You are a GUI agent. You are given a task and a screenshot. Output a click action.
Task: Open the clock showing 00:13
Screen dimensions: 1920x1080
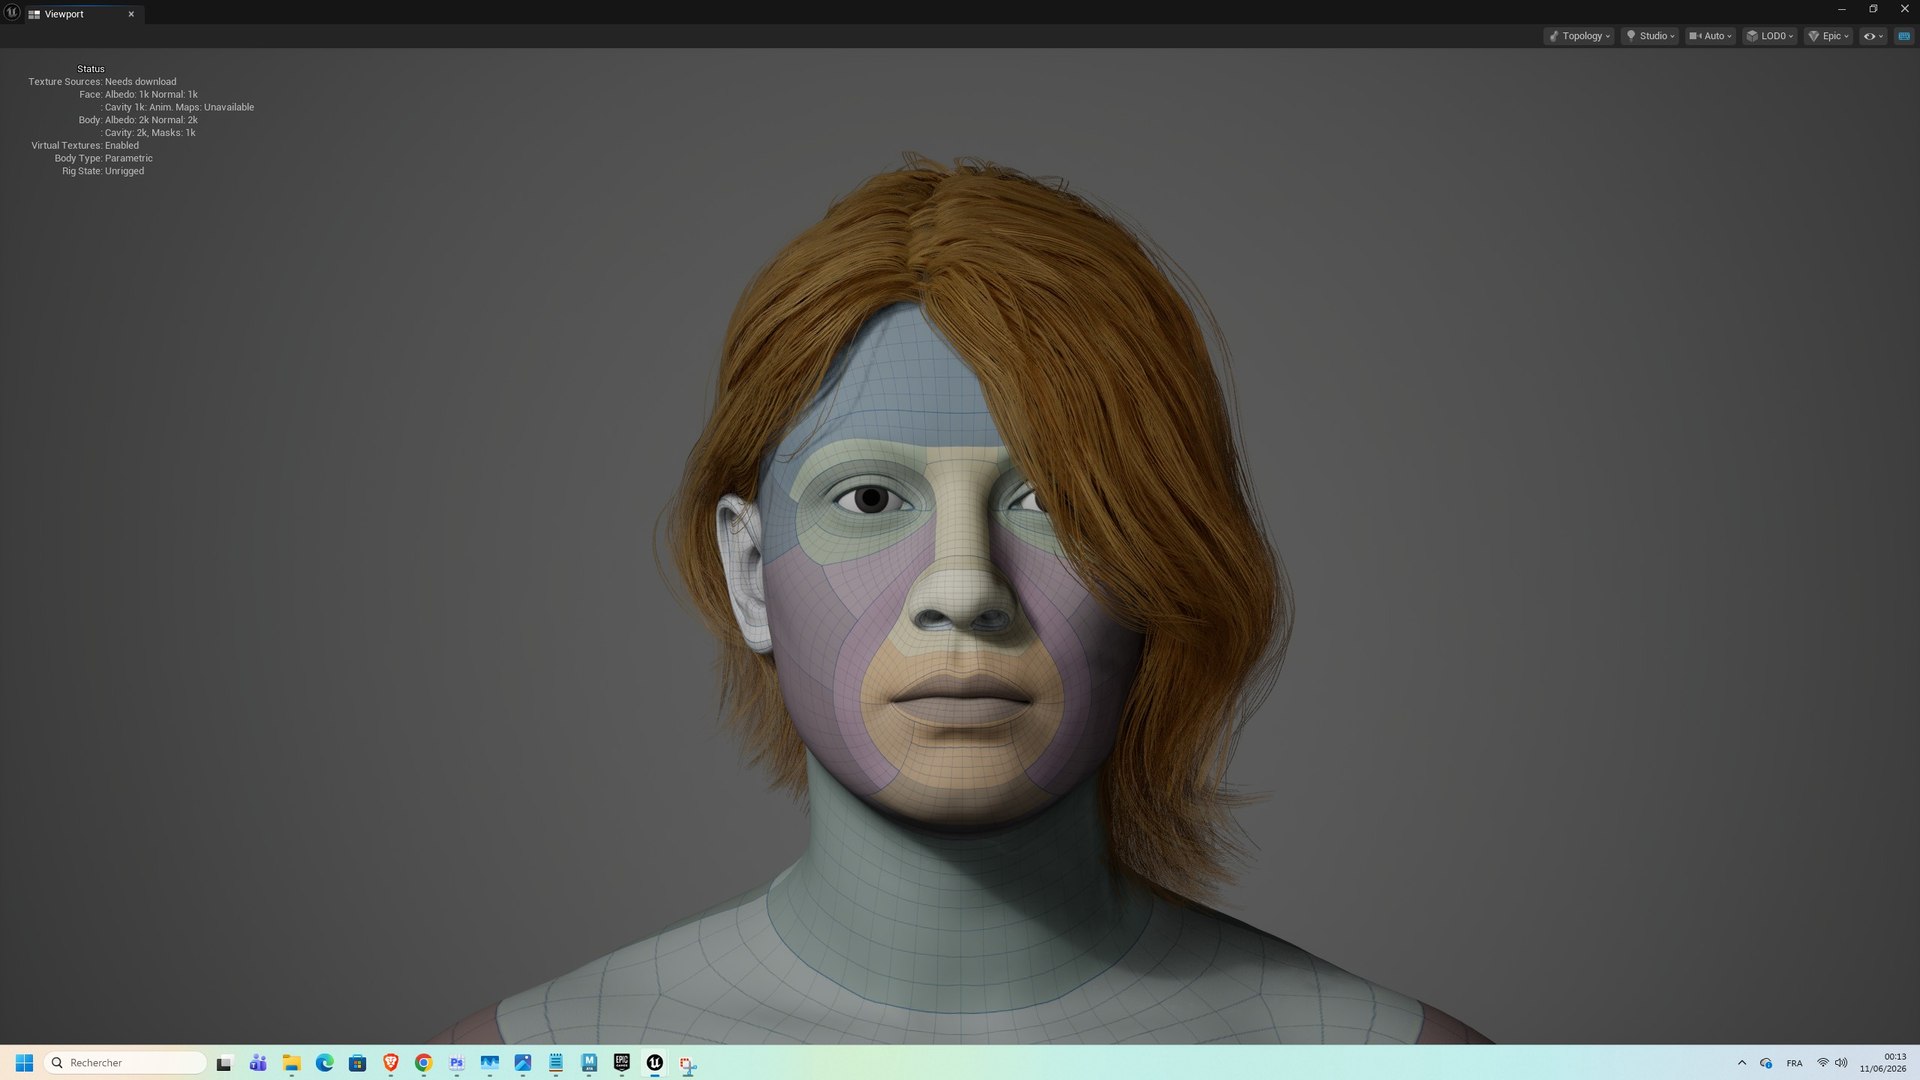(x=1883, y=1063)
